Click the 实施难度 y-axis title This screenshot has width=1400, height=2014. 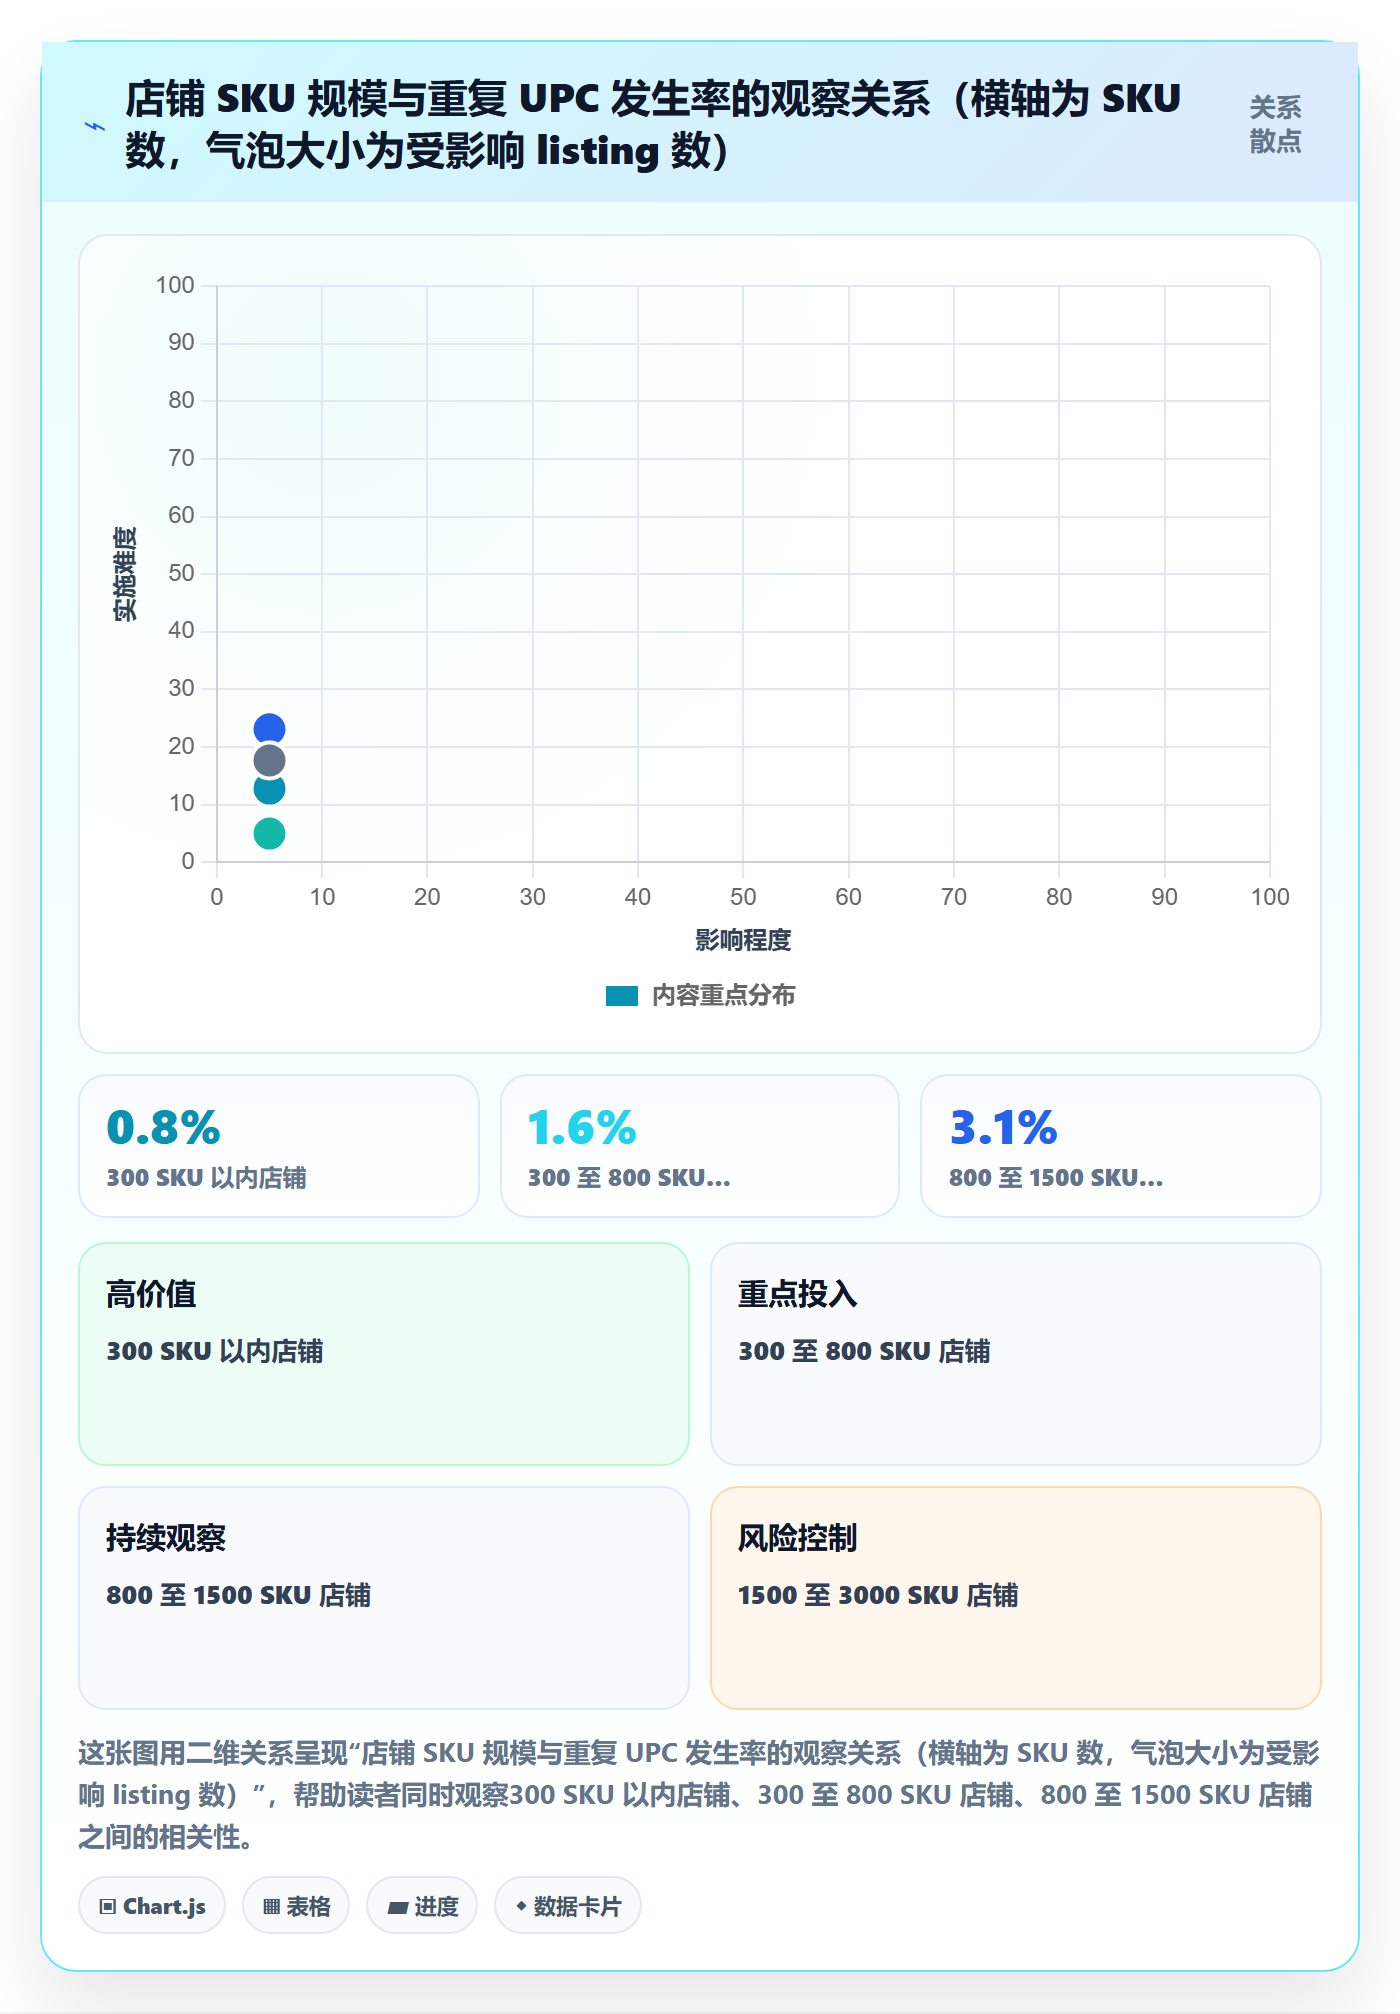coord(125,574)
